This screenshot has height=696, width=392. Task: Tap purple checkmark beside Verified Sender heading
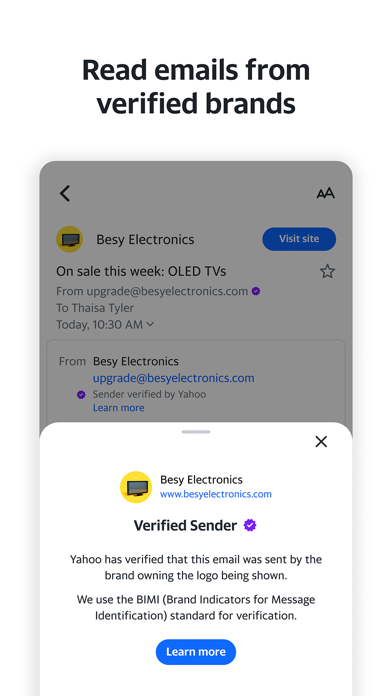click(x=250, y=526)
